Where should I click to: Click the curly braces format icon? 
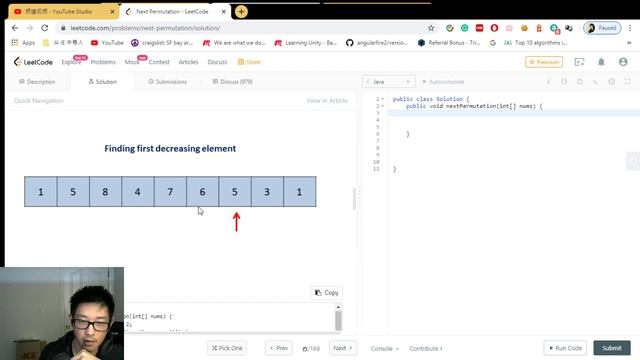coord(564,82)
